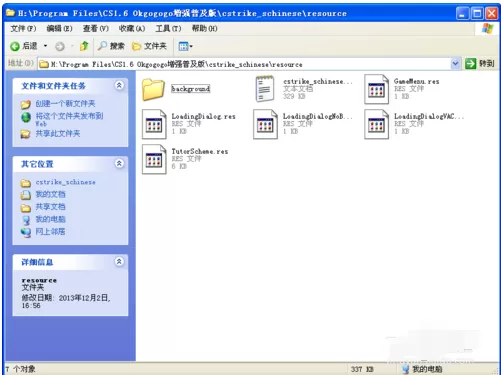Click the My Documents icon in sidebar
Image resolution: width=501 pixels, height=375 pixels.
click(26, 195)
